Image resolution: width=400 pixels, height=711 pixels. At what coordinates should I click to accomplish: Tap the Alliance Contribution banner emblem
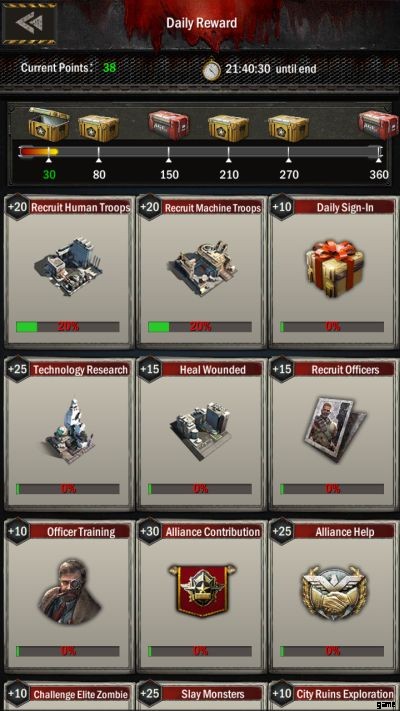(x=202, y=590)
